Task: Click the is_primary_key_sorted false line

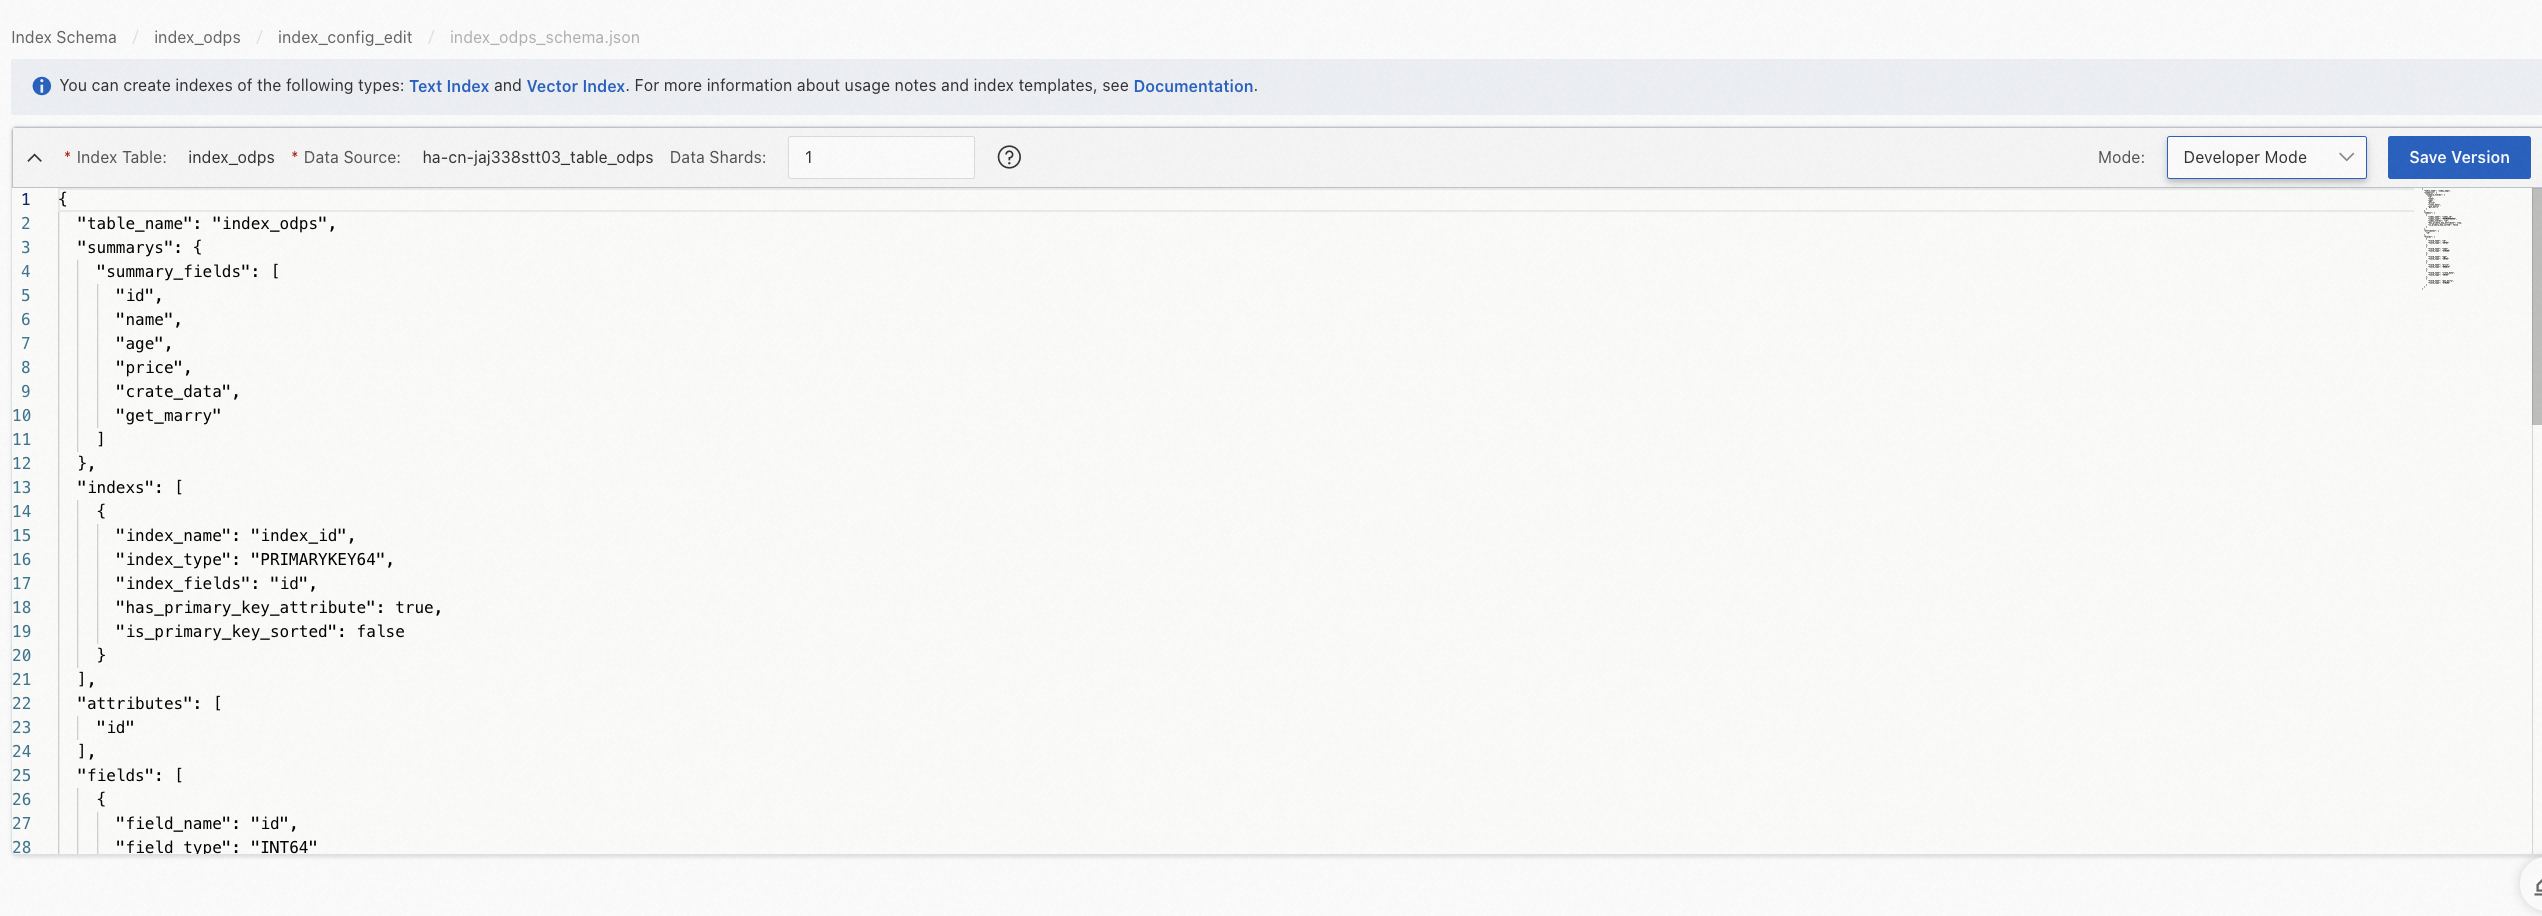Action: click(x=260, y=631)
